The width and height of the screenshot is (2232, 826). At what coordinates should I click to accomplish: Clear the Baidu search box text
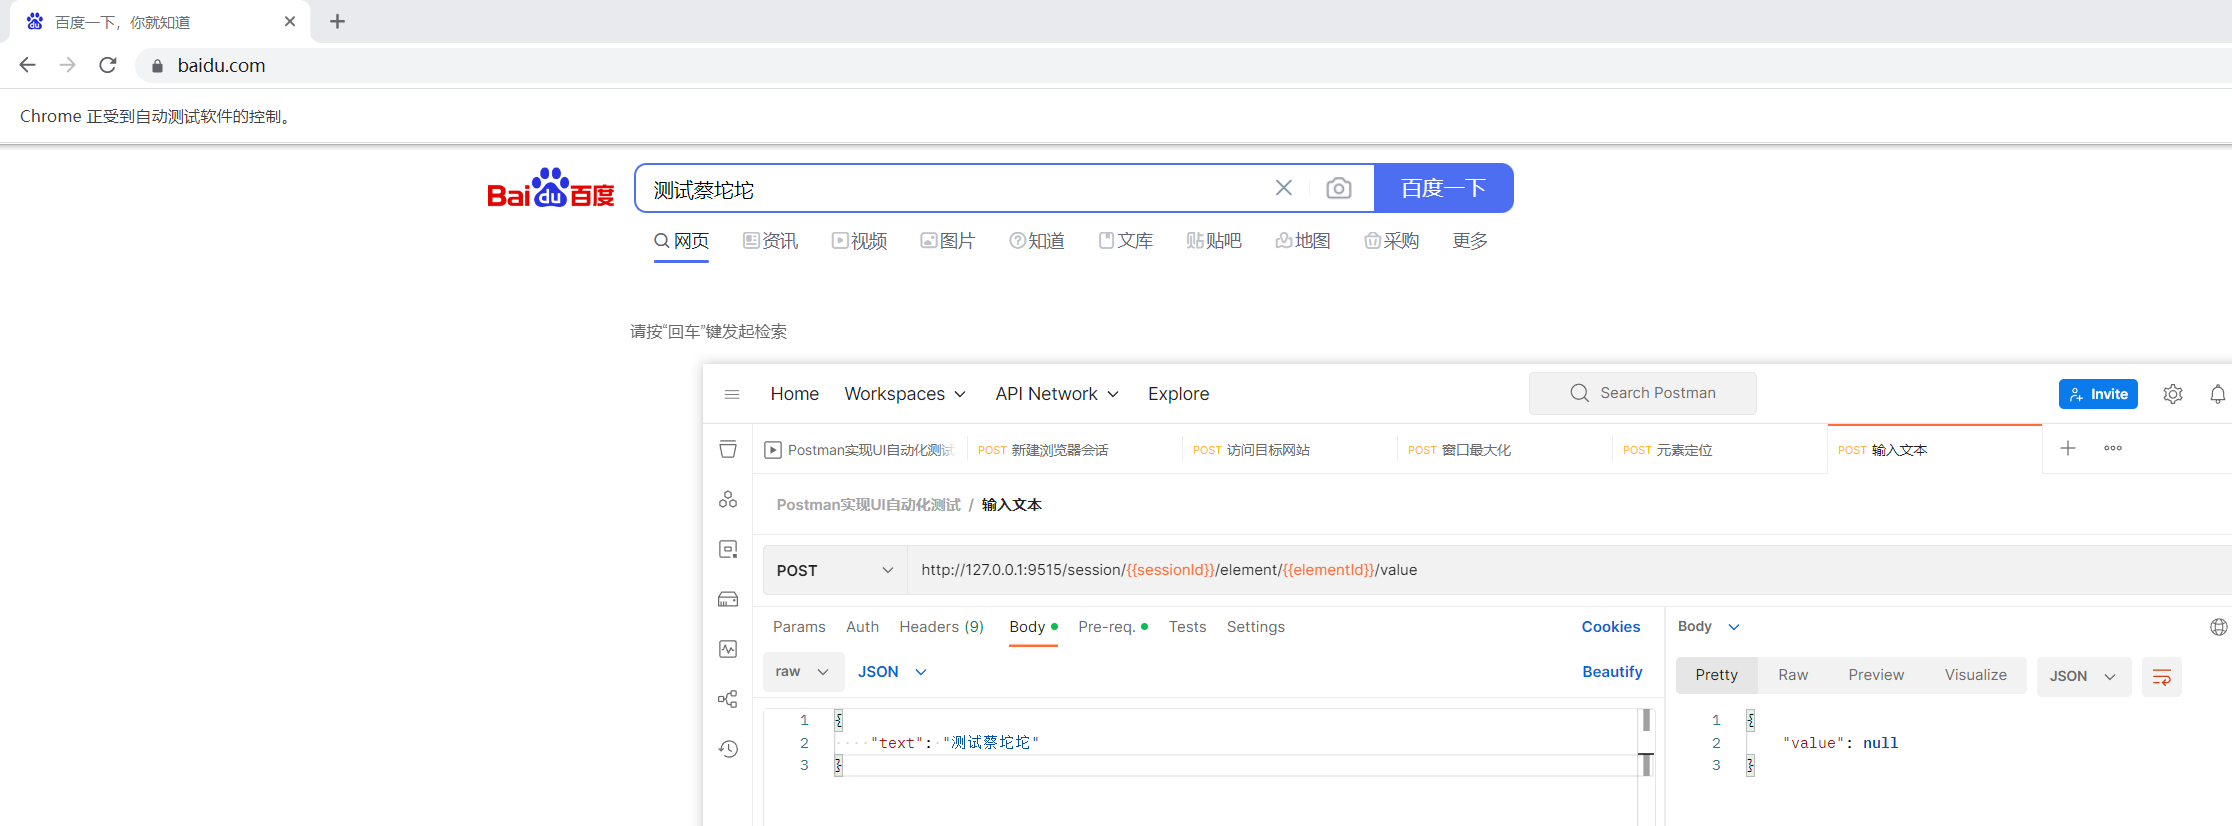click(1284, 188)
